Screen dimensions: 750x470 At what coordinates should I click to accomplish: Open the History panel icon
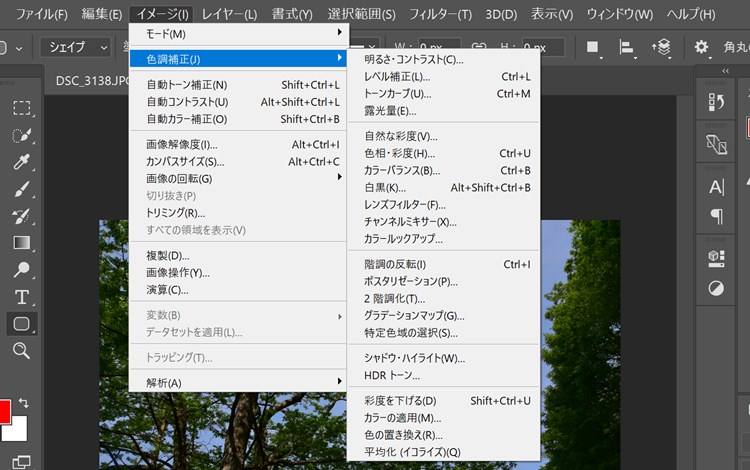click(x=716, y=102)
